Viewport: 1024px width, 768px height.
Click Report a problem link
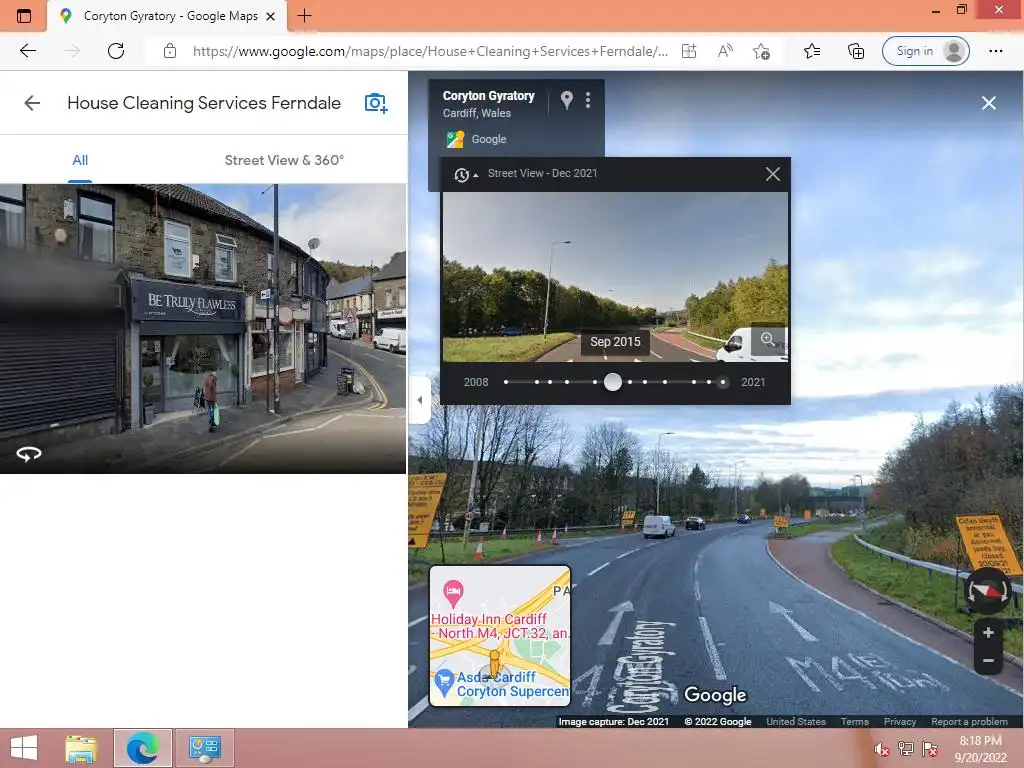point(969,722)
